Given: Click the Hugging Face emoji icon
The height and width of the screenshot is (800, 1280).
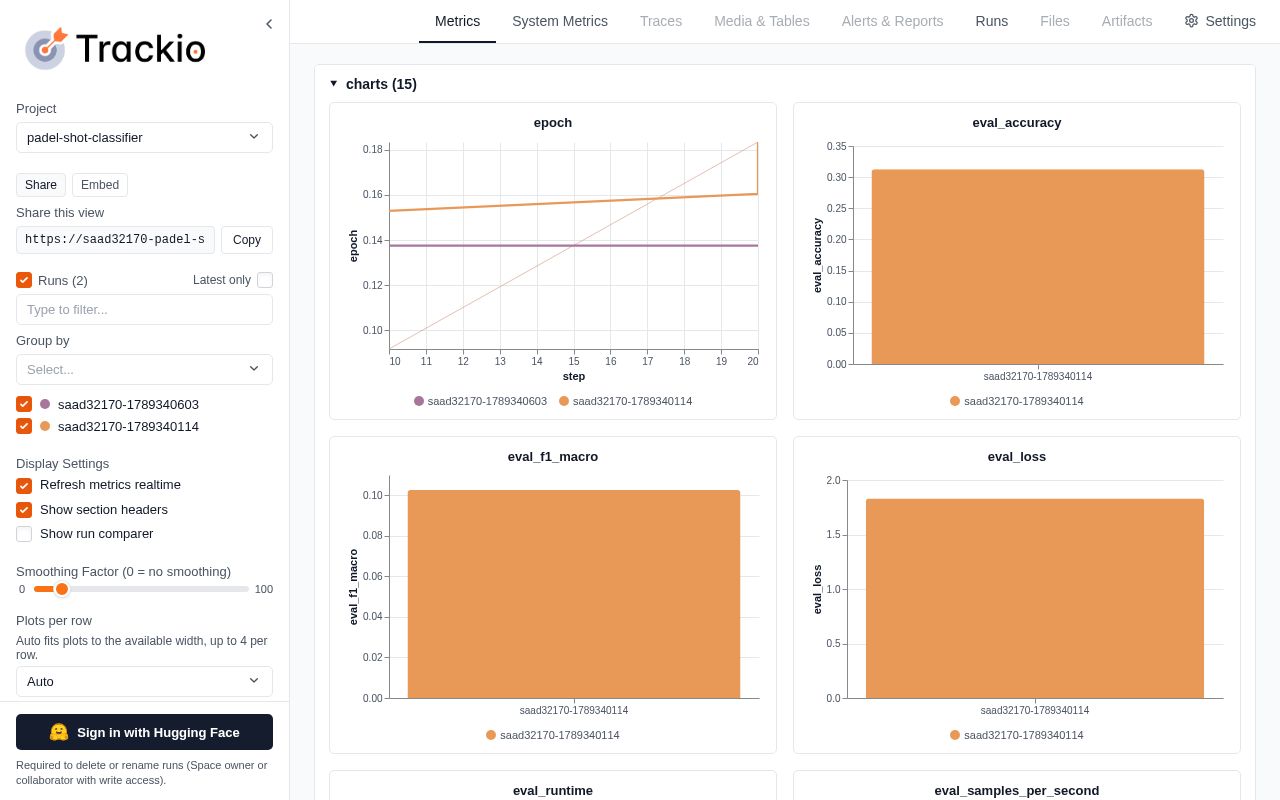Looking at the screenshot, I should click(59, 732).
